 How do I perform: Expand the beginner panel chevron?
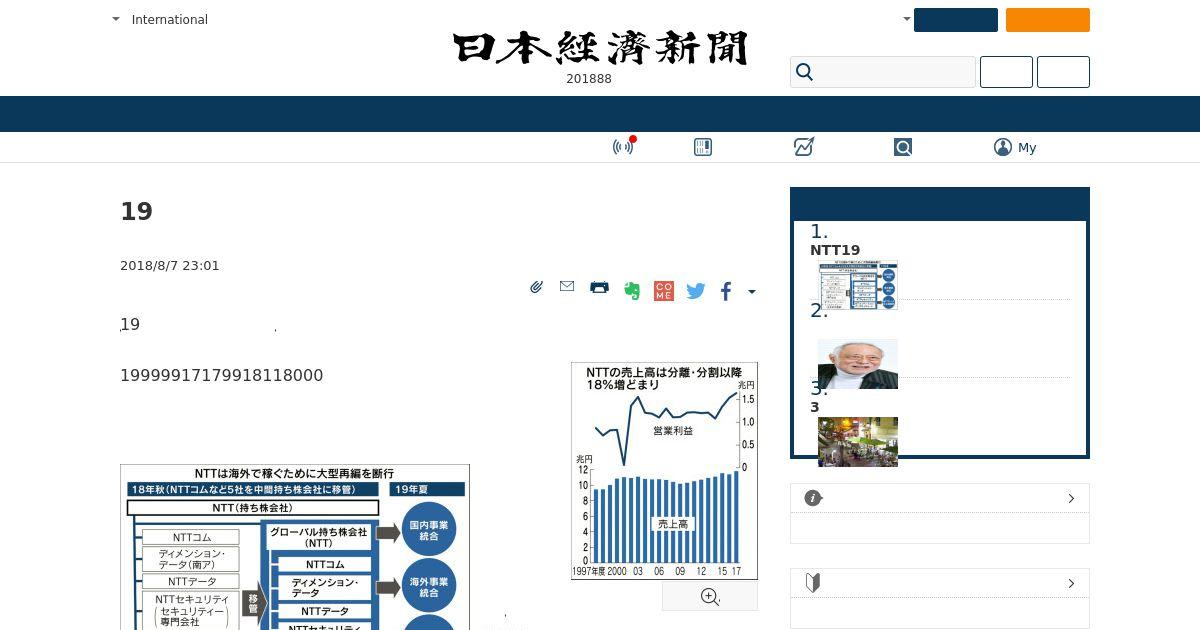1071,583
